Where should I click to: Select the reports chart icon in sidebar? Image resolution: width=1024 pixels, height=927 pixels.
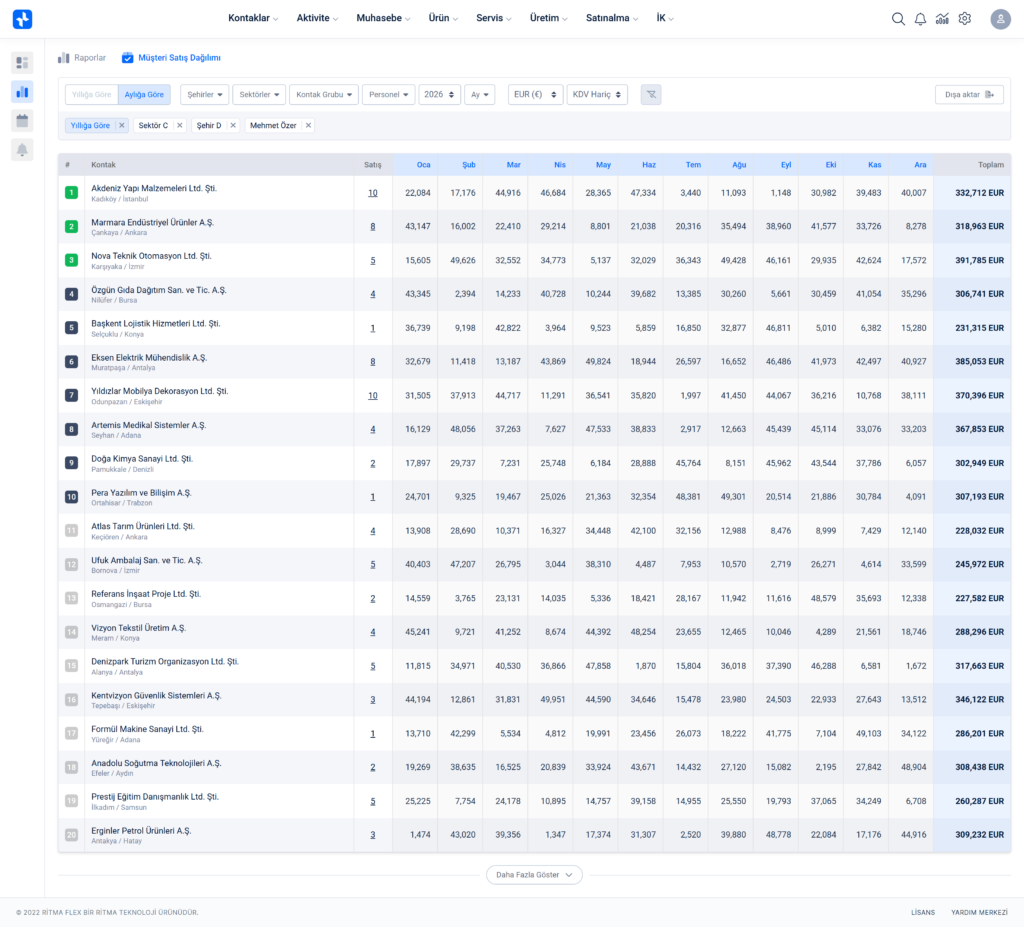pos(22,92)
